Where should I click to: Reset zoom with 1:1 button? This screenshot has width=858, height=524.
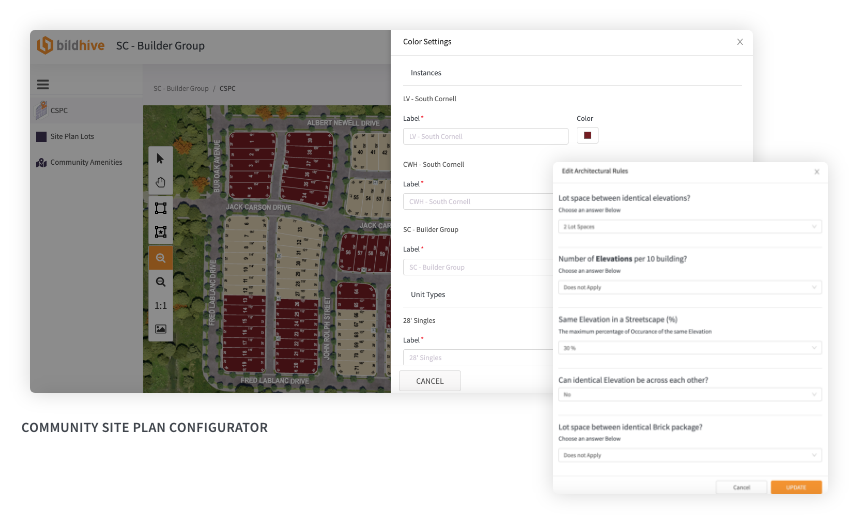point(160,306)
